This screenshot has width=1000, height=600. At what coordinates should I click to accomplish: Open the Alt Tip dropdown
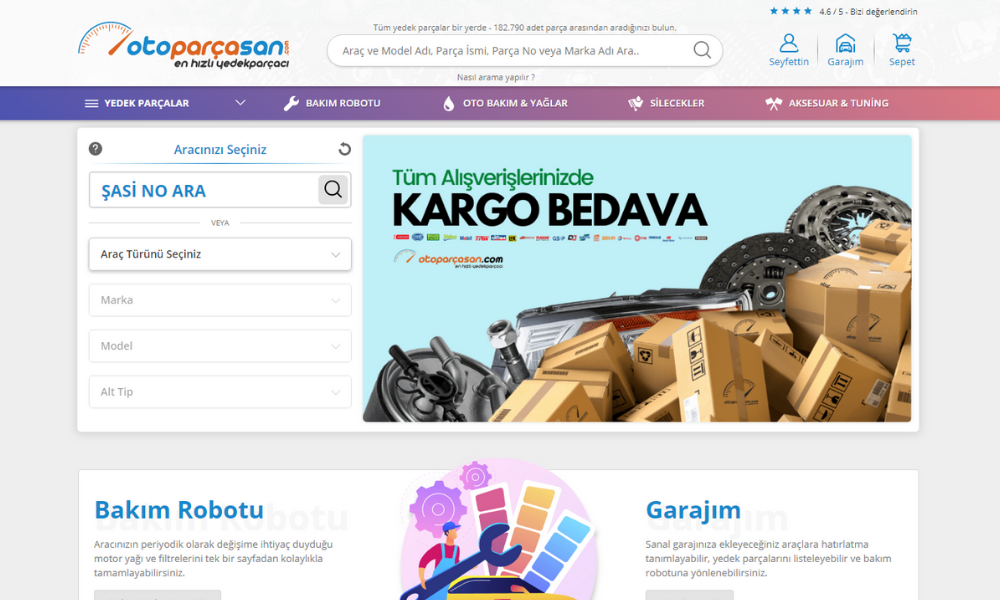click(220, 392)
